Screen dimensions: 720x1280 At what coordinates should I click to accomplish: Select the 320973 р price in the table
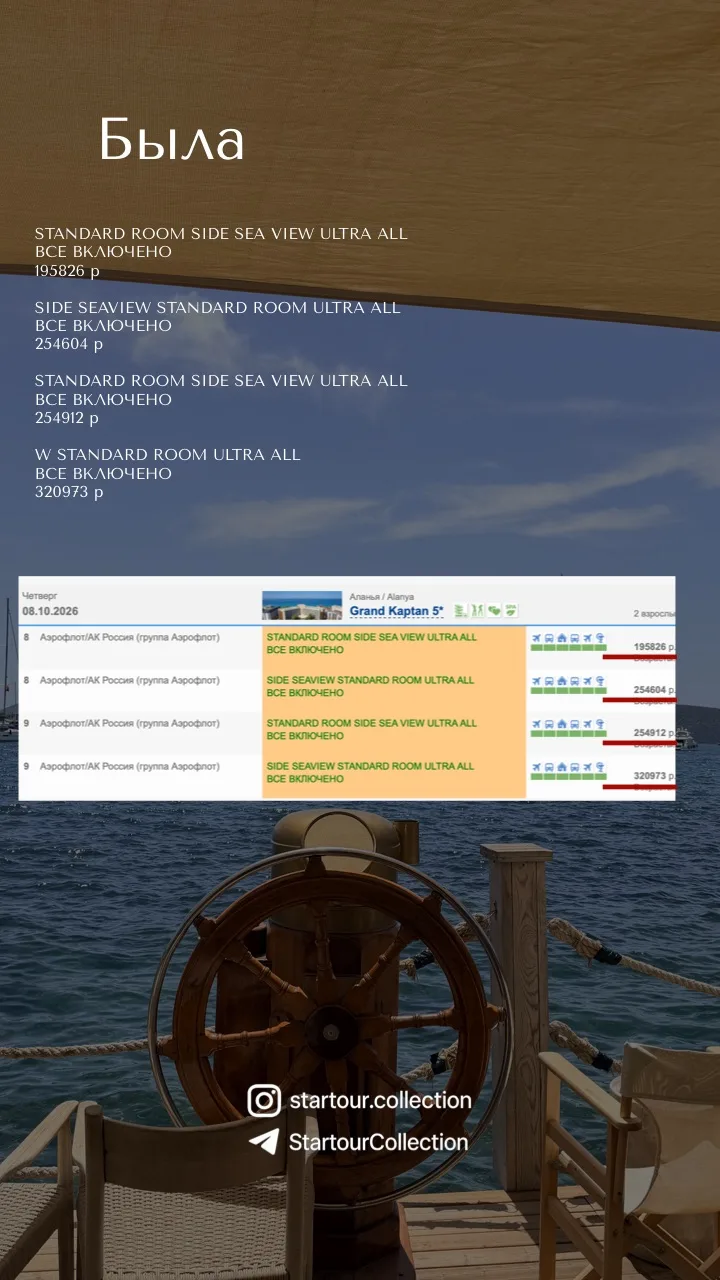pyautogui.click(x=655, y=776)
